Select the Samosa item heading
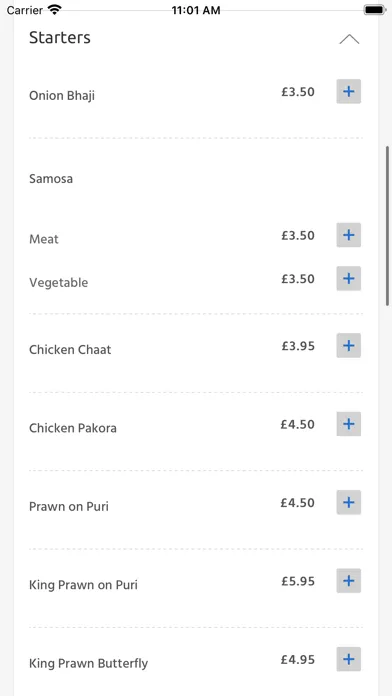Viewport: 392px width, 696px height. coord(51,178)
